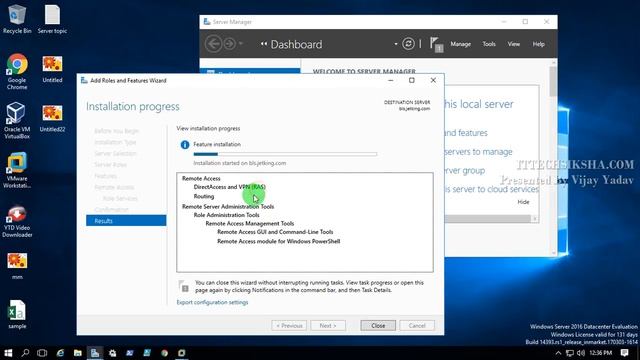Click the network icon in system tray
The image size is (640, 360).
570,353
